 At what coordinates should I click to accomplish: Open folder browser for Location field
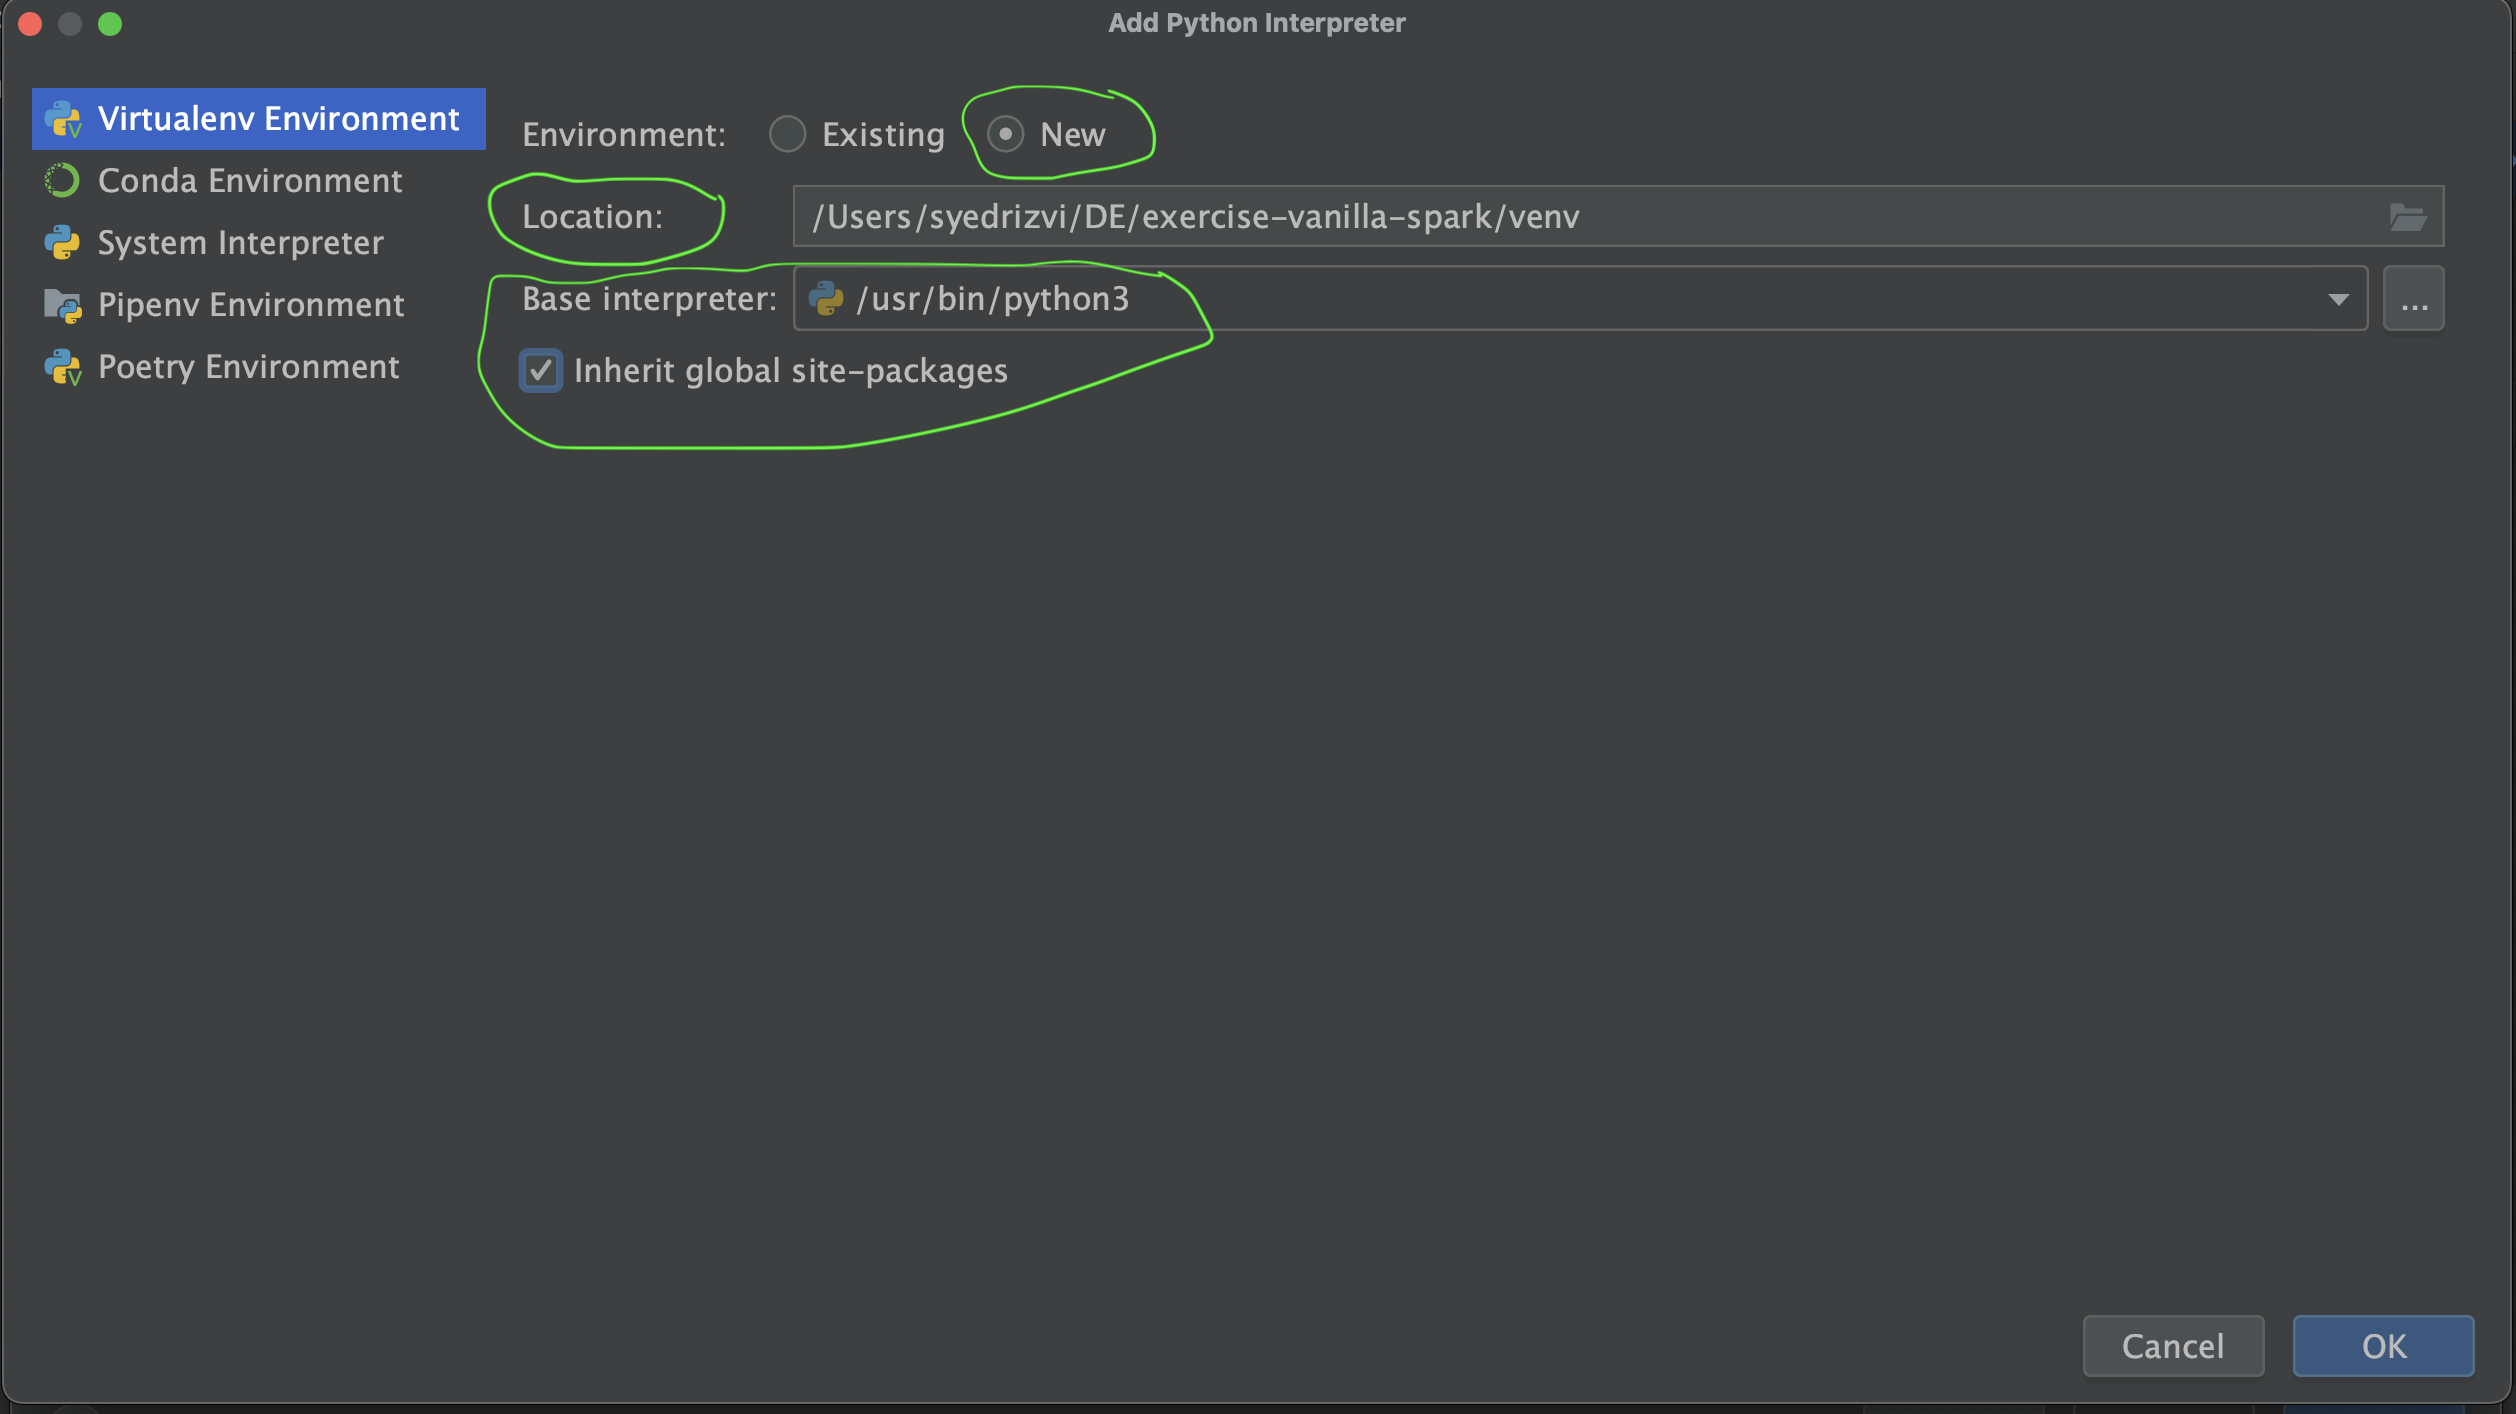[2407, 216]
